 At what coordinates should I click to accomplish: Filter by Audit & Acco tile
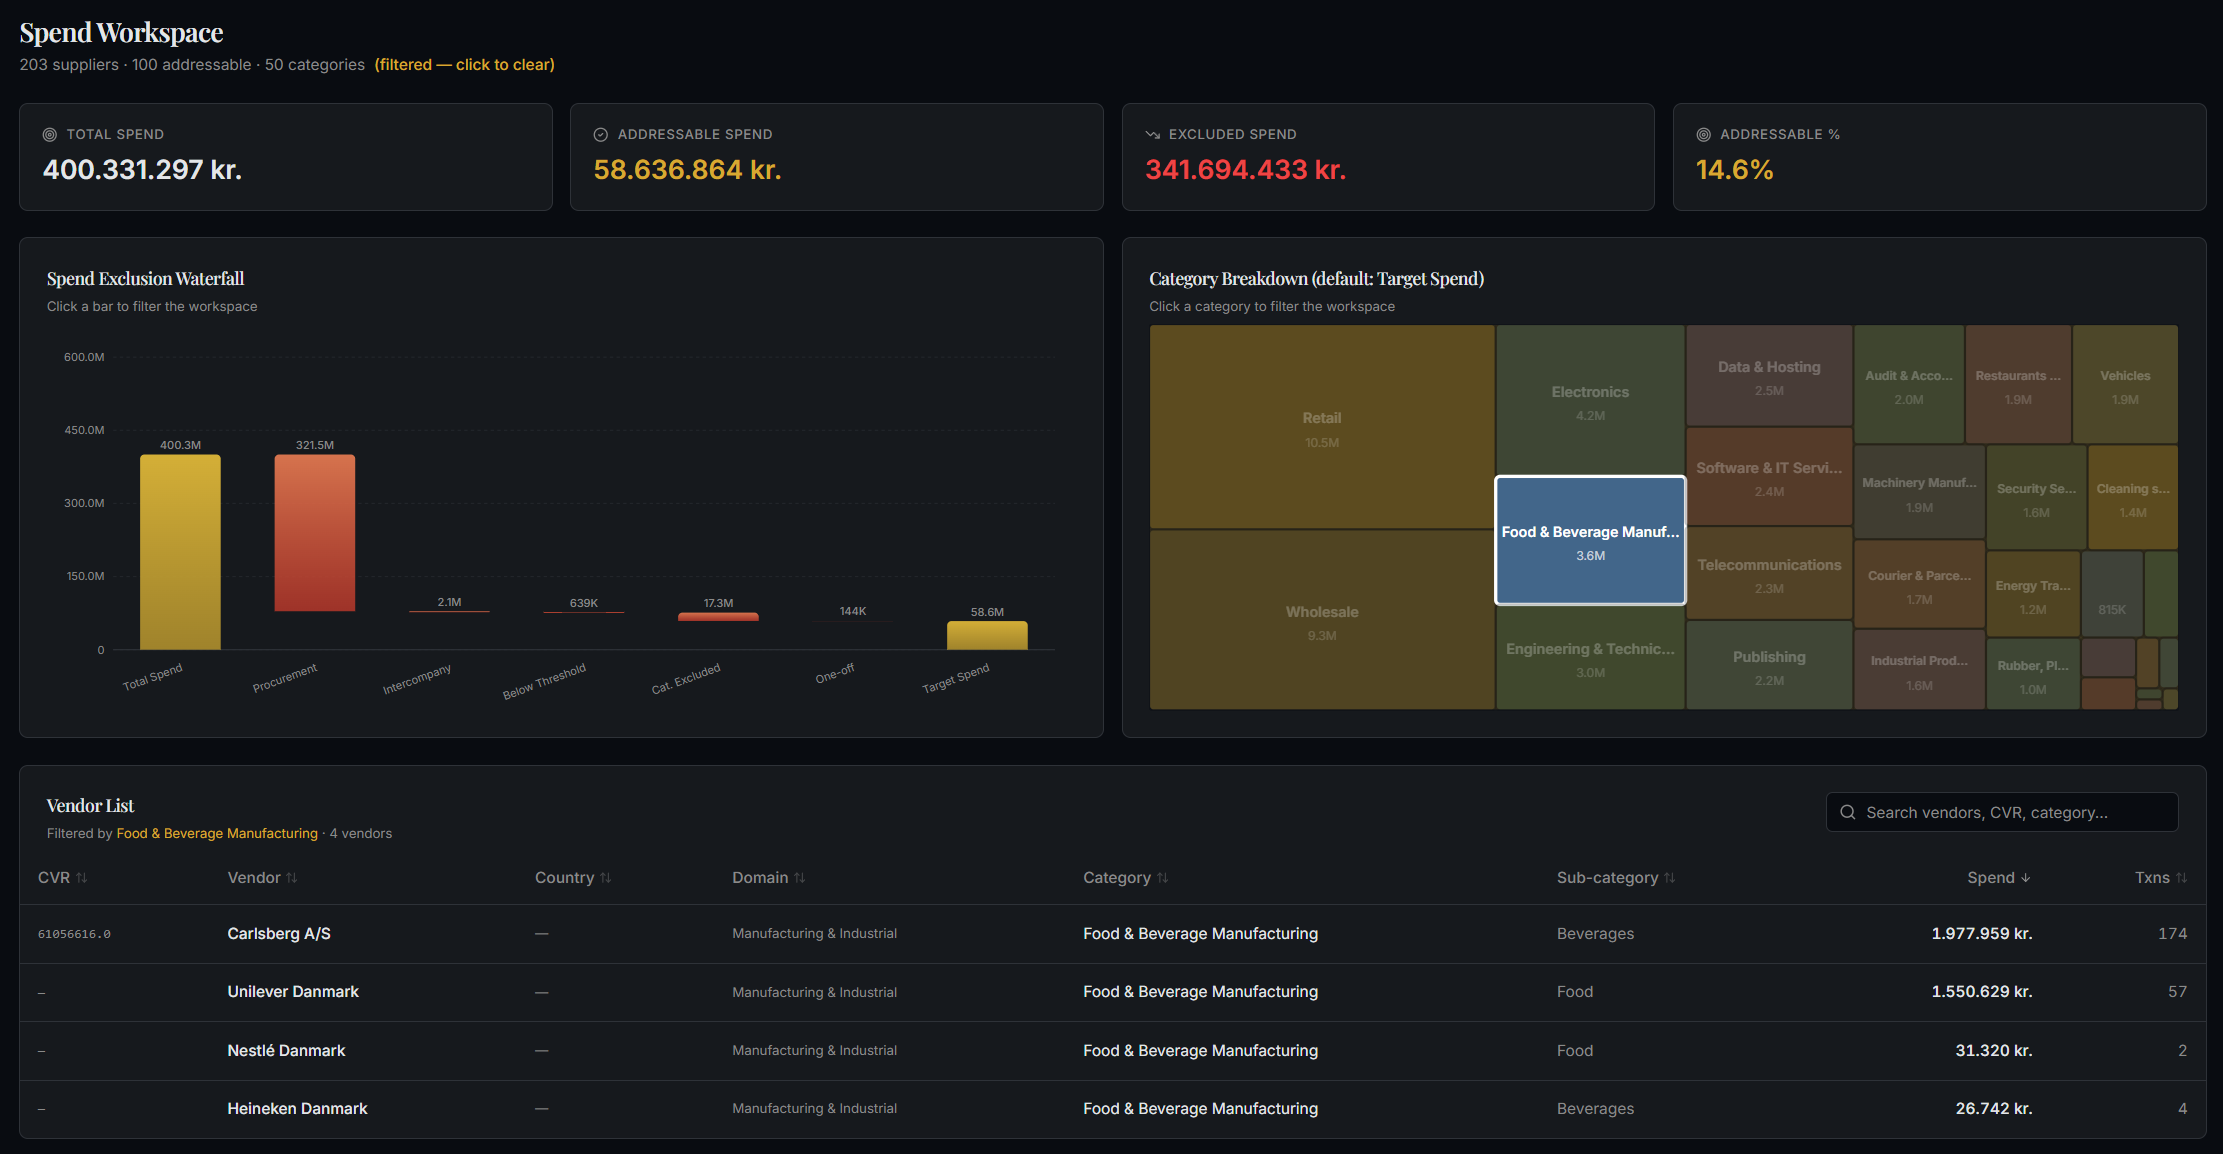point(1909,384)
